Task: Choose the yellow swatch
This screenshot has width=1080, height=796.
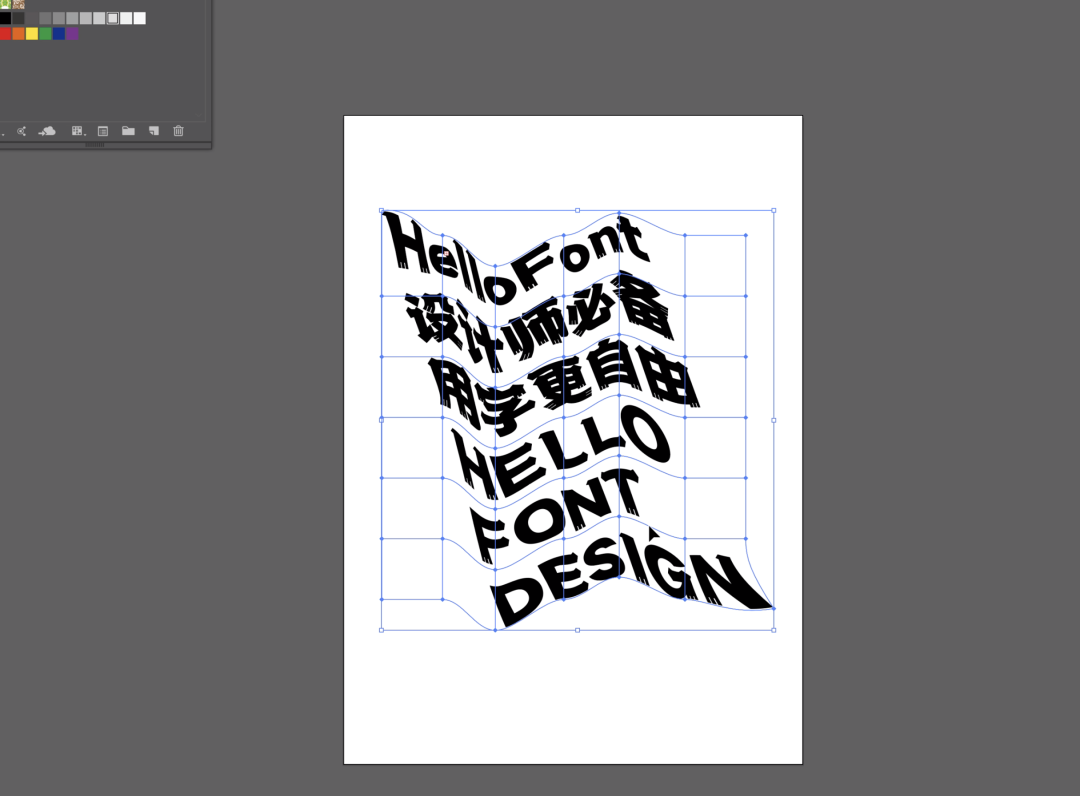Action: point(32,34)
